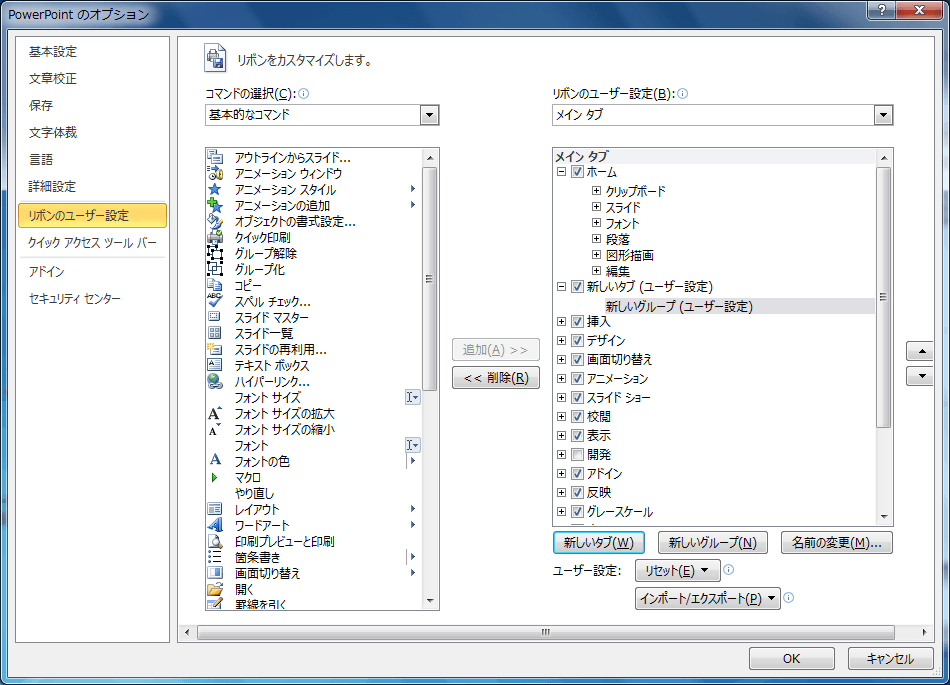Move selected item down with arrow button
This screenshot has width=950, height=685.
(x=922, y=376)
